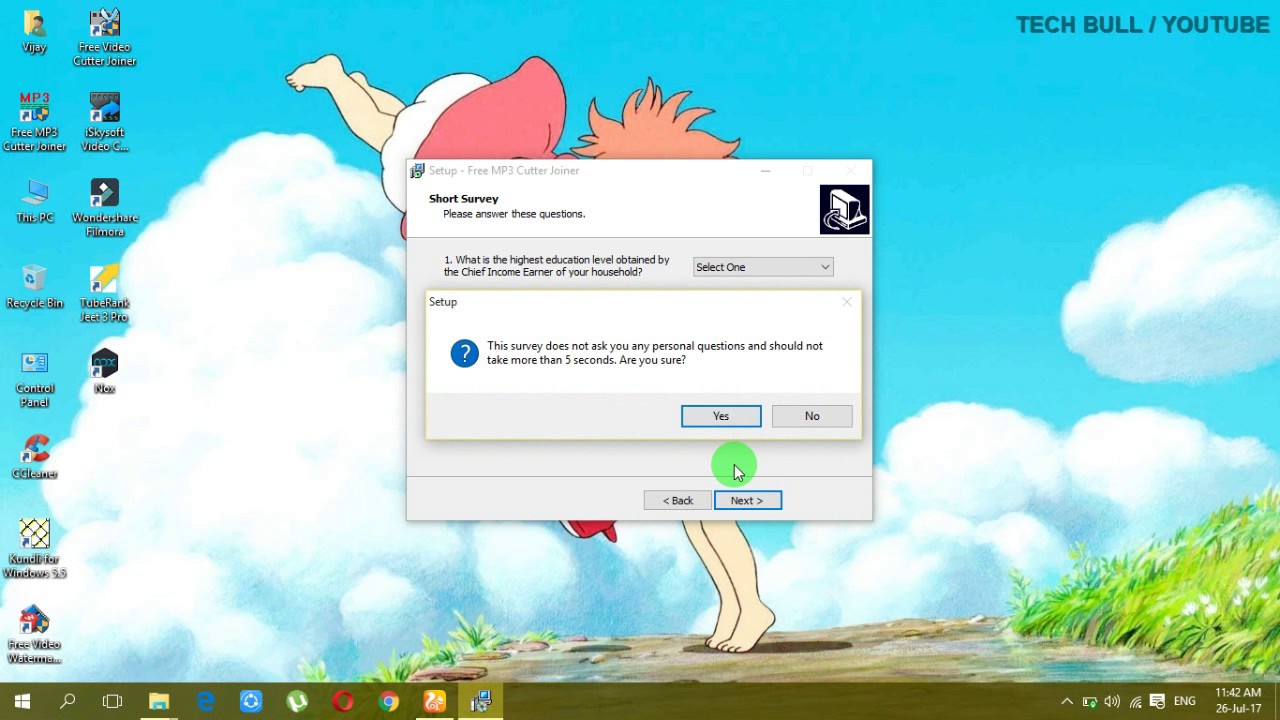1280x720 pixels.
Task: Open Free Video Cutter Joiner desktop shortcut
Action: coord(104,37)
